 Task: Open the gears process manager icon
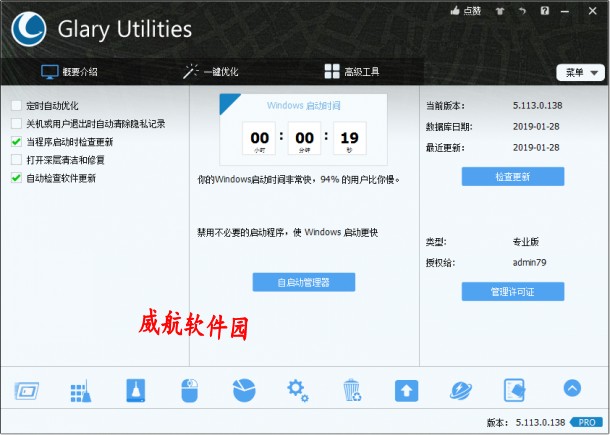297,390
